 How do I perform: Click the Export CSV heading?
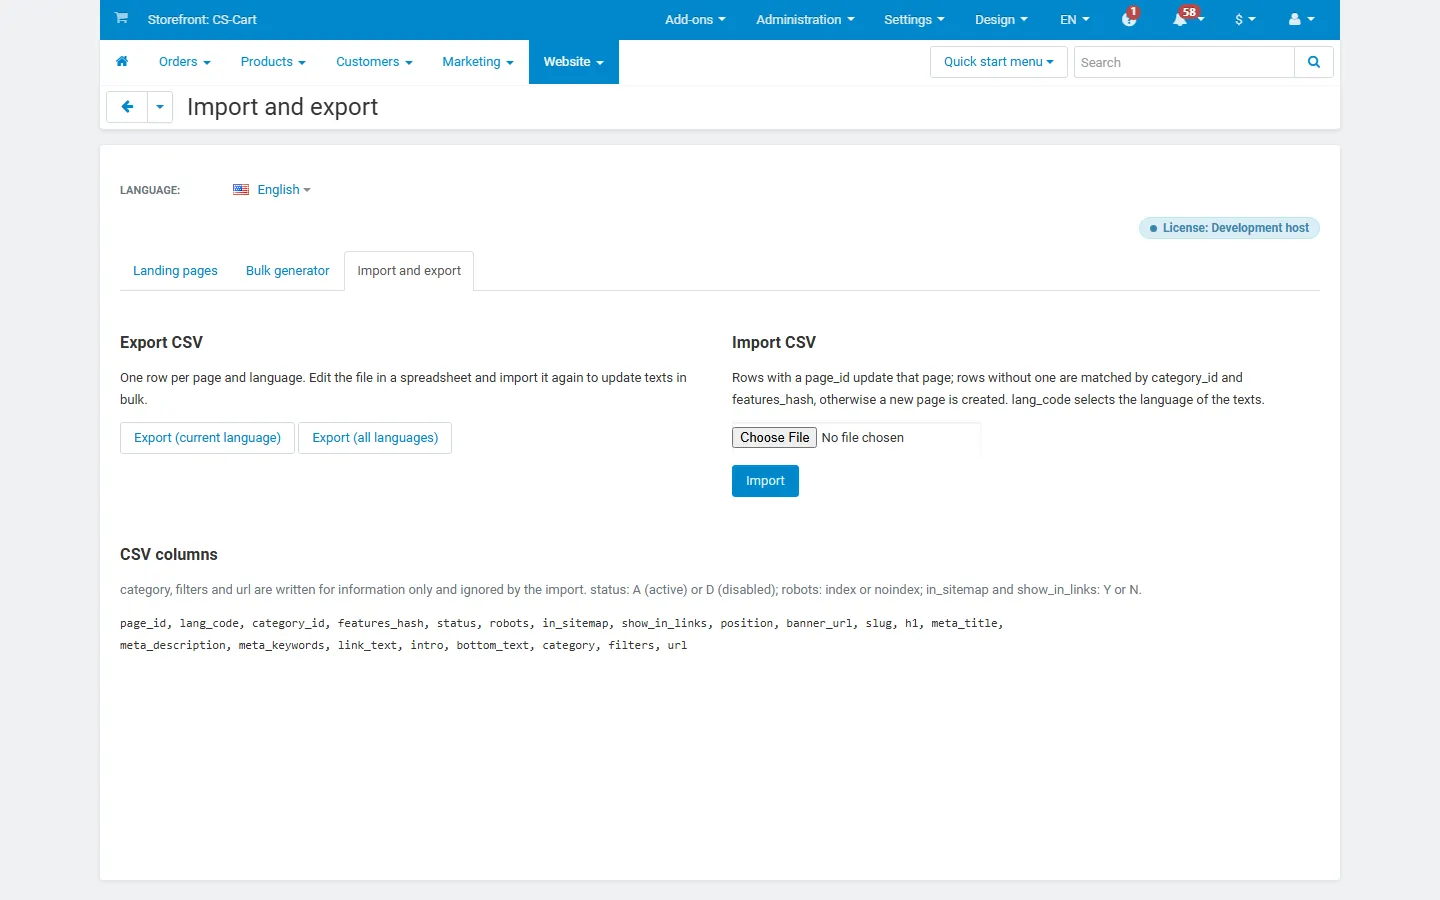tap(161, 343)
